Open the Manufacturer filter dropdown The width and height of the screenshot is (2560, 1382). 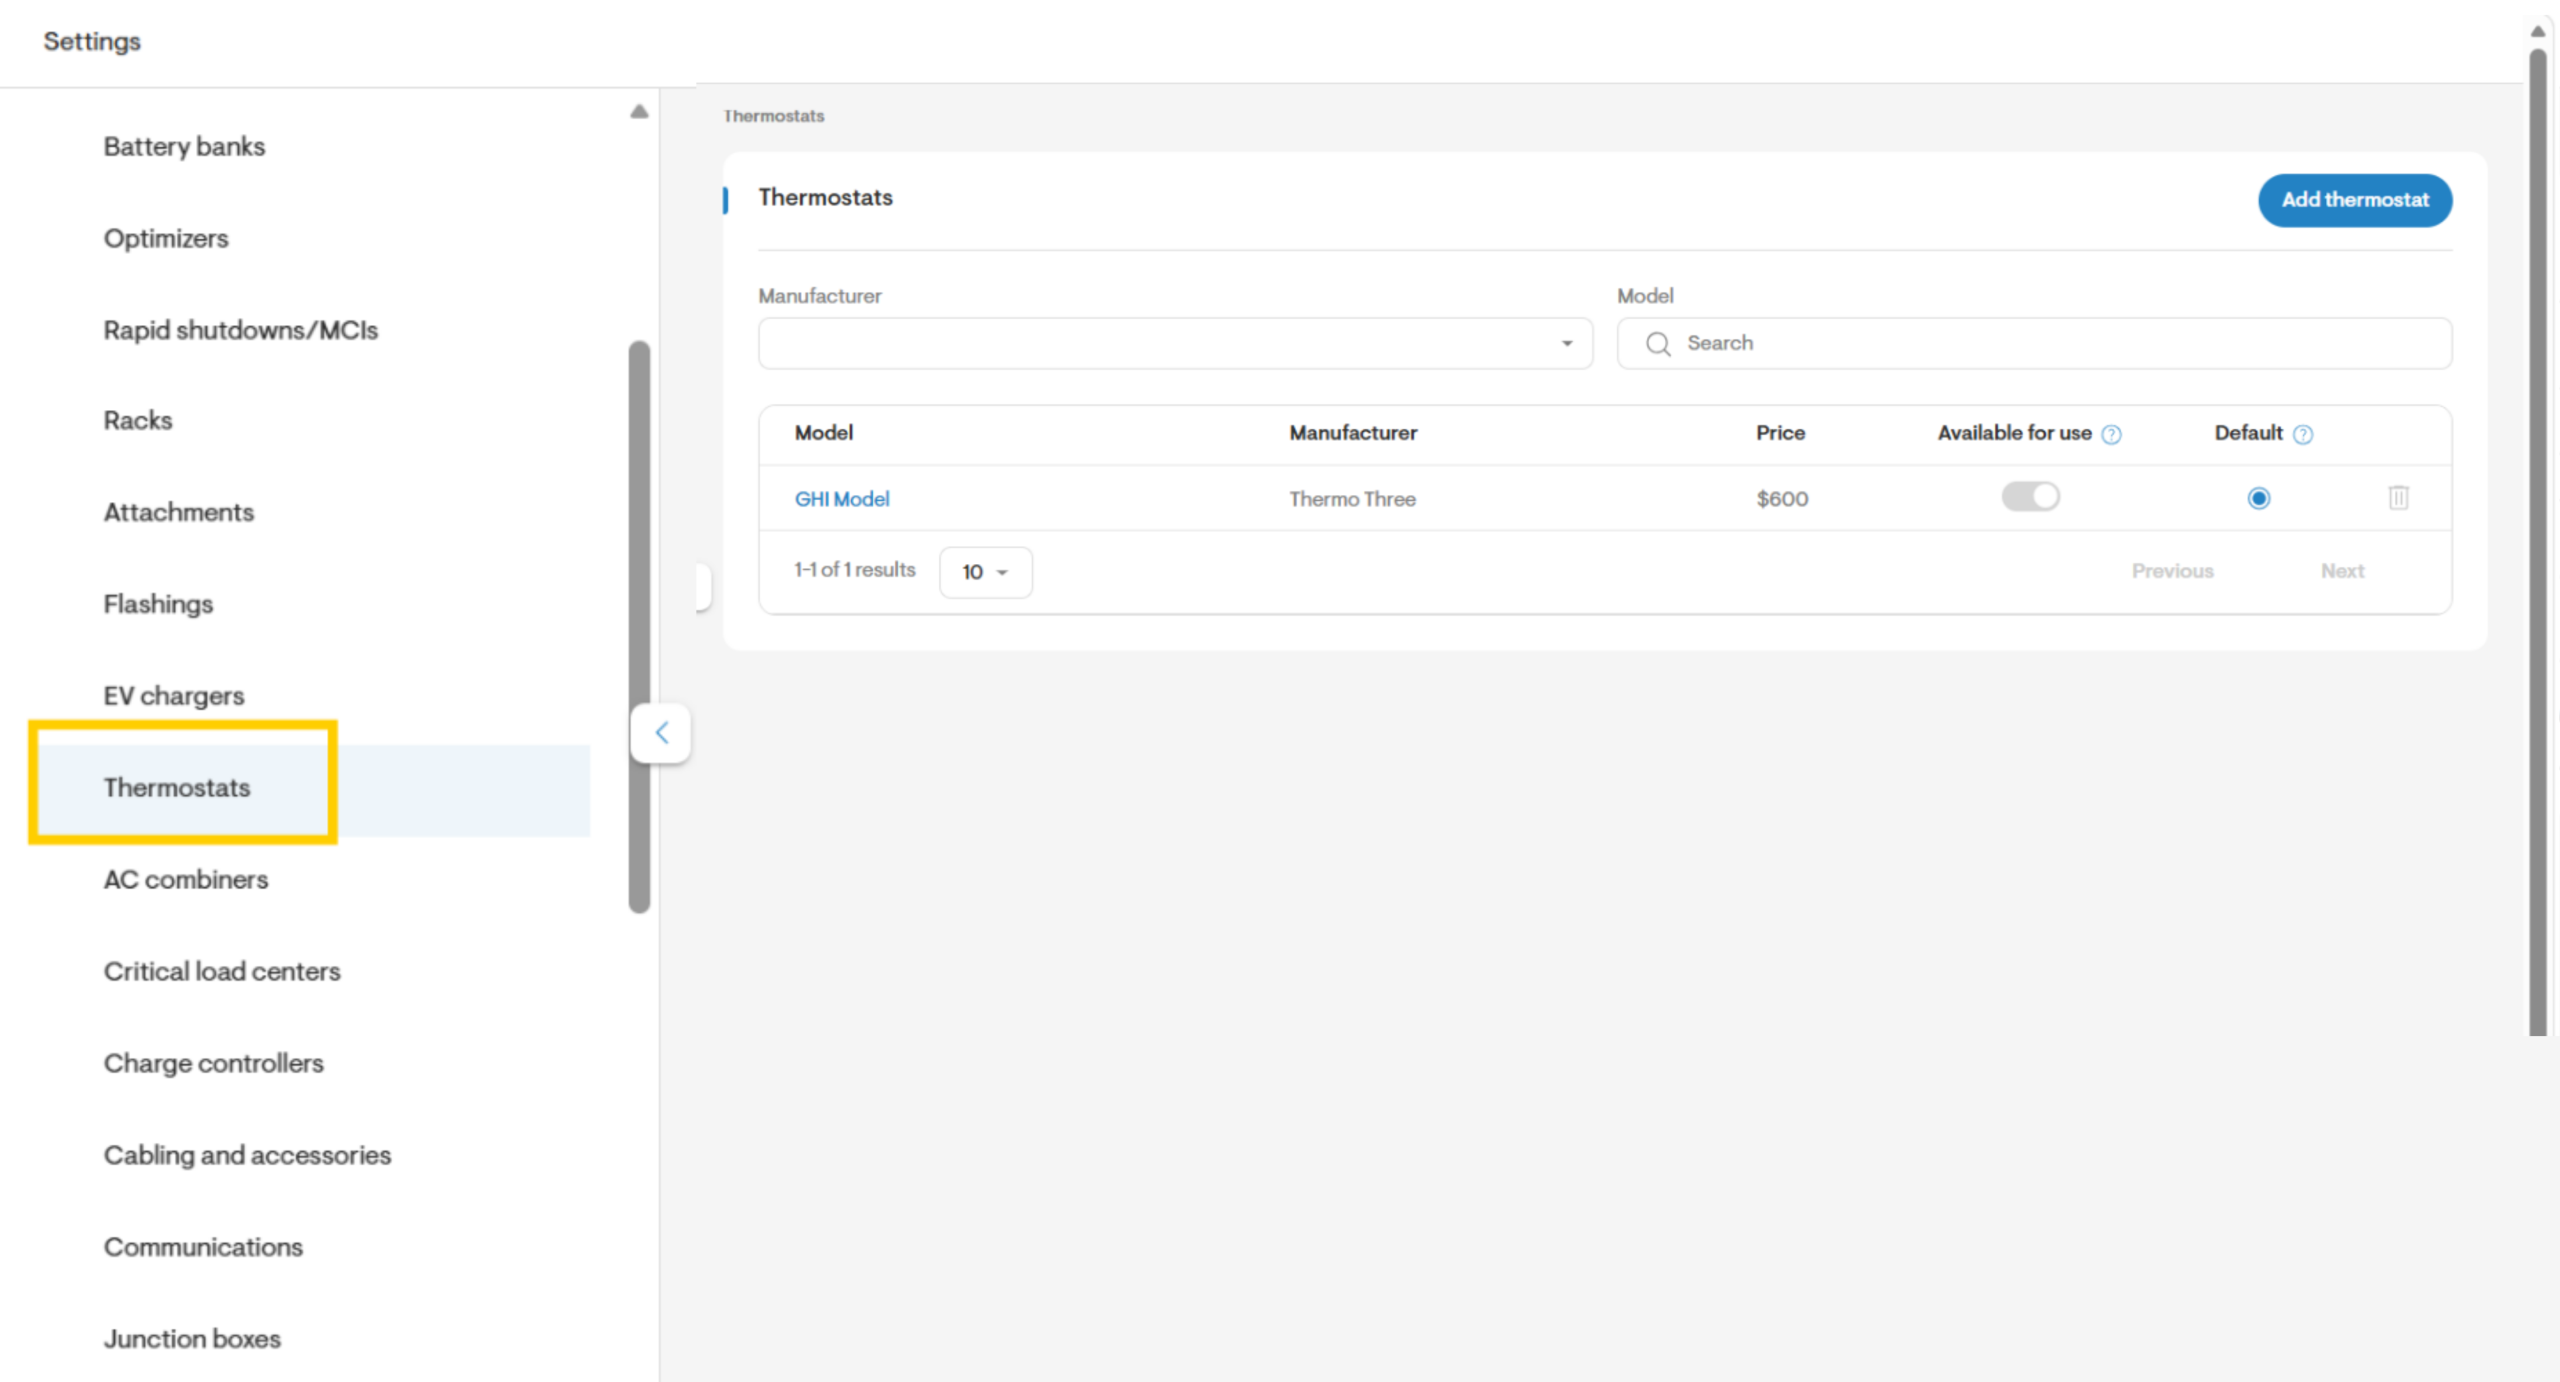(1175, 343)
